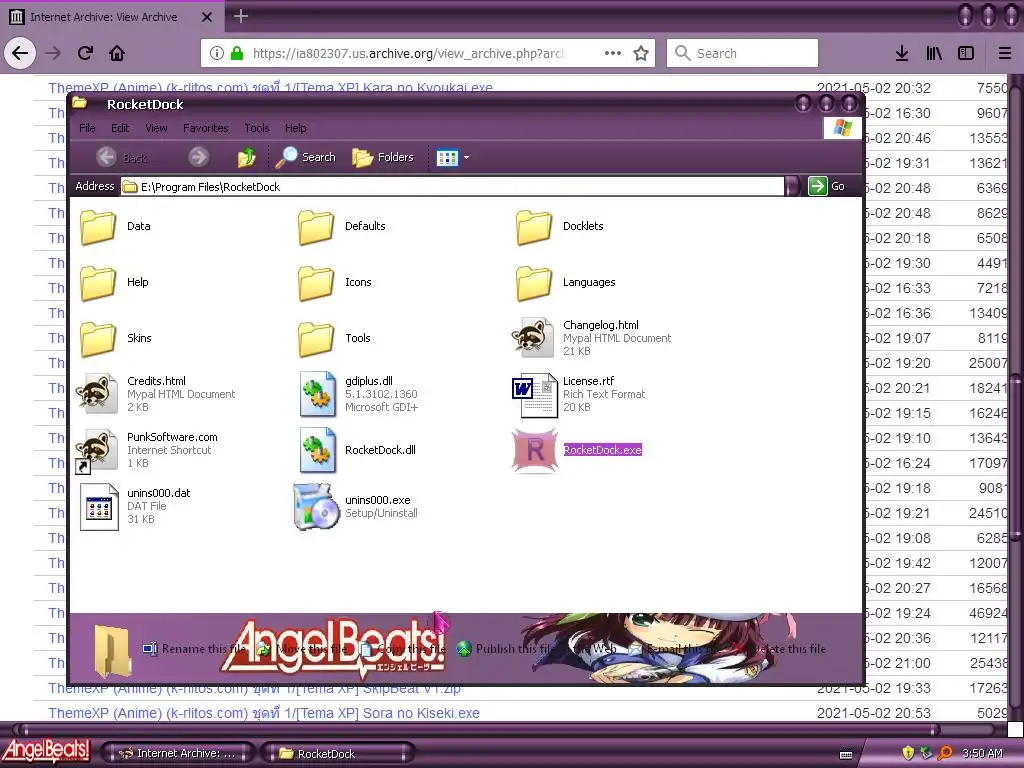
Task: Select the Internet Archive tab
Action: pyautogui.click(x=112, y=17)
